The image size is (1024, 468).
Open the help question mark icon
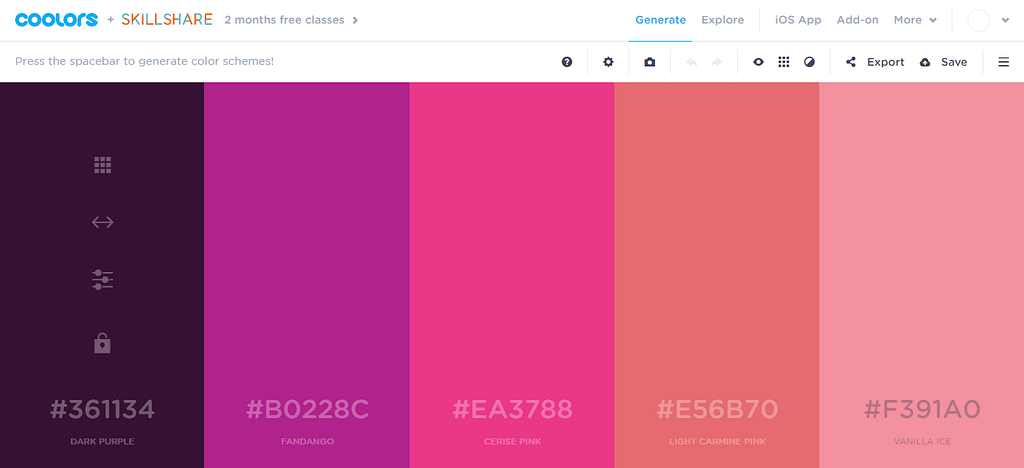[567, 62]
